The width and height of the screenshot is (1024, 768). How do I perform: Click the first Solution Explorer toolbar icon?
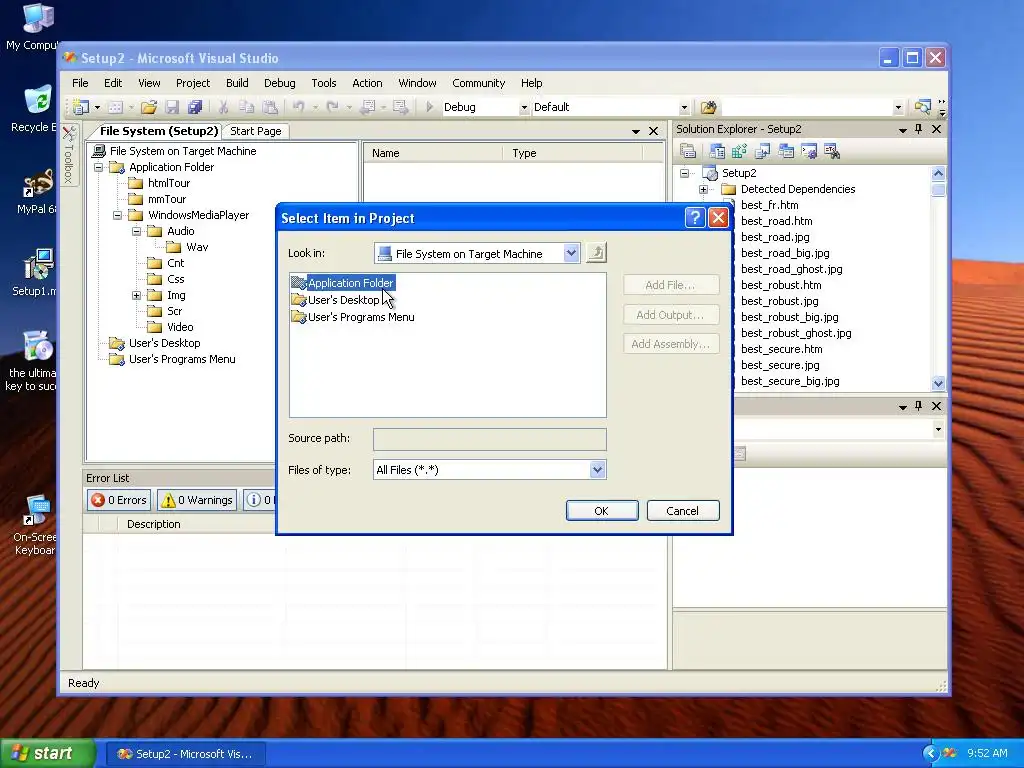688,152
